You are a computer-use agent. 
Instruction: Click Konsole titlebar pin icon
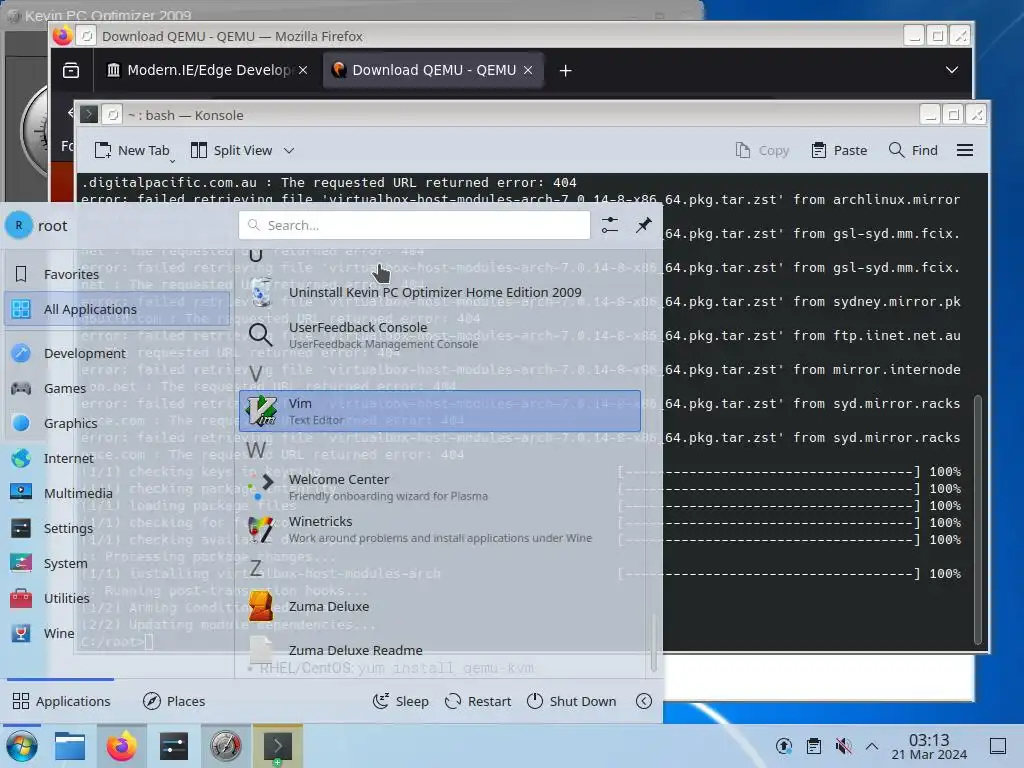tap(112, 115)
